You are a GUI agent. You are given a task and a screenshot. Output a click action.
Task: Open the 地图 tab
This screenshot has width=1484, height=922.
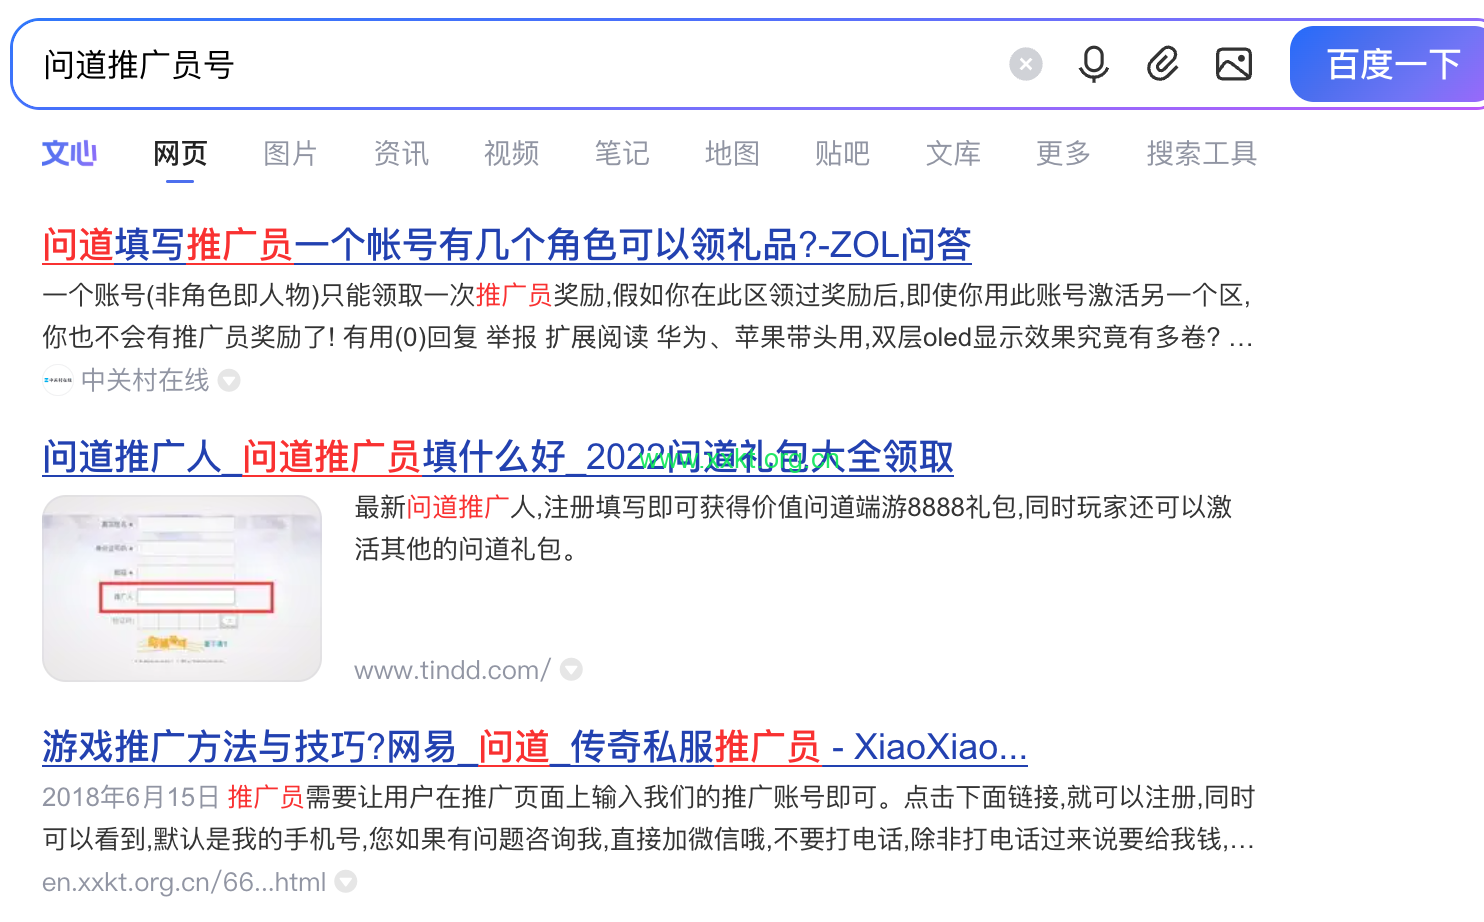tap(732, 153)
